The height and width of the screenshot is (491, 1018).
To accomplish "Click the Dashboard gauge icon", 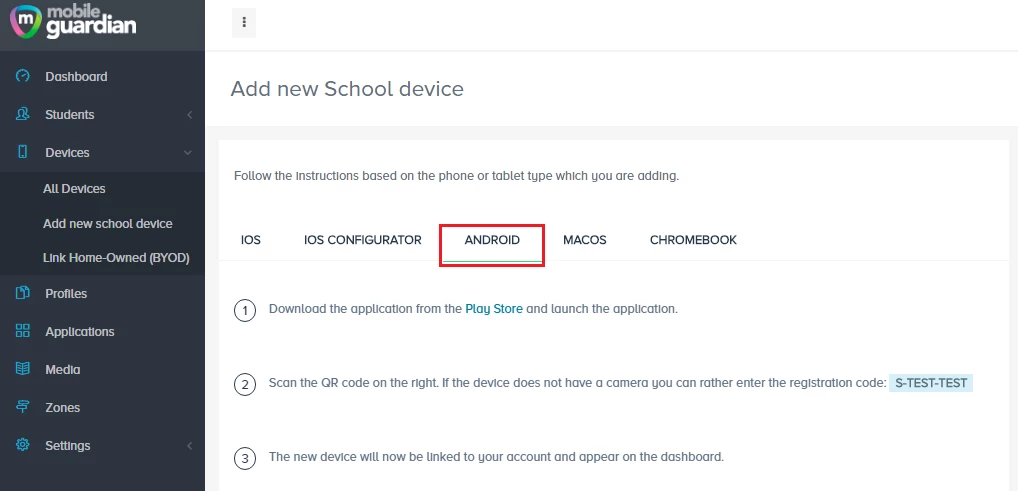I will point(23,76).
